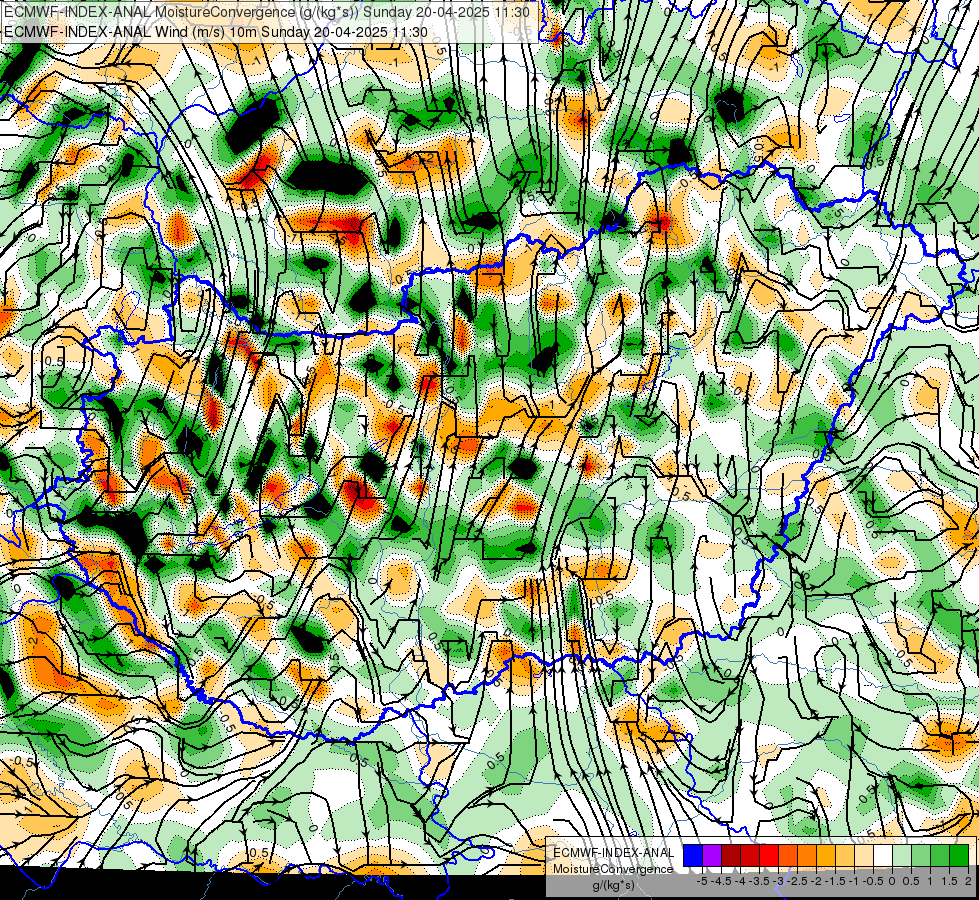The width and height of the screenshot is (979, 900).
Task: Click the red-orange swatch between -3 and -2.5
Action: point(788,855)
